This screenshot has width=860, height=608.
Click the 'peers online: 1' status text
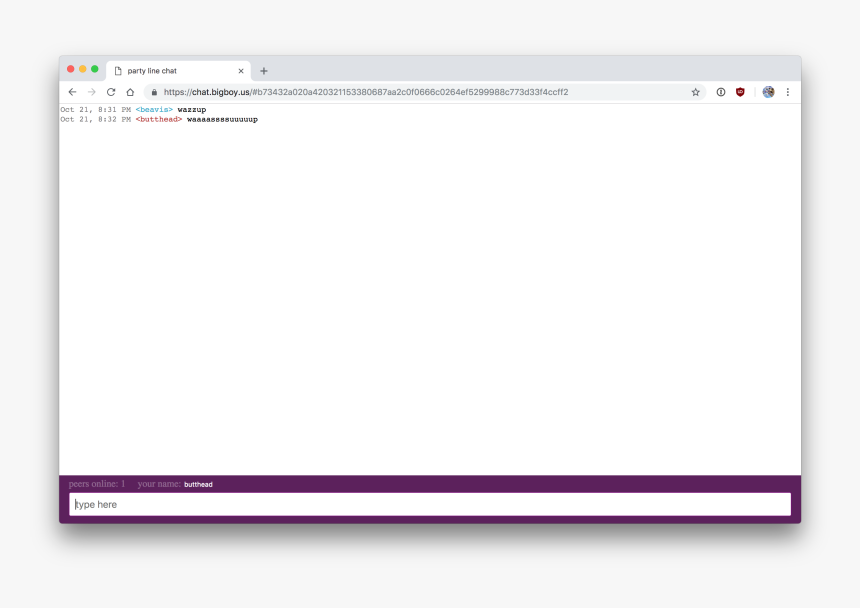(97, 484)
